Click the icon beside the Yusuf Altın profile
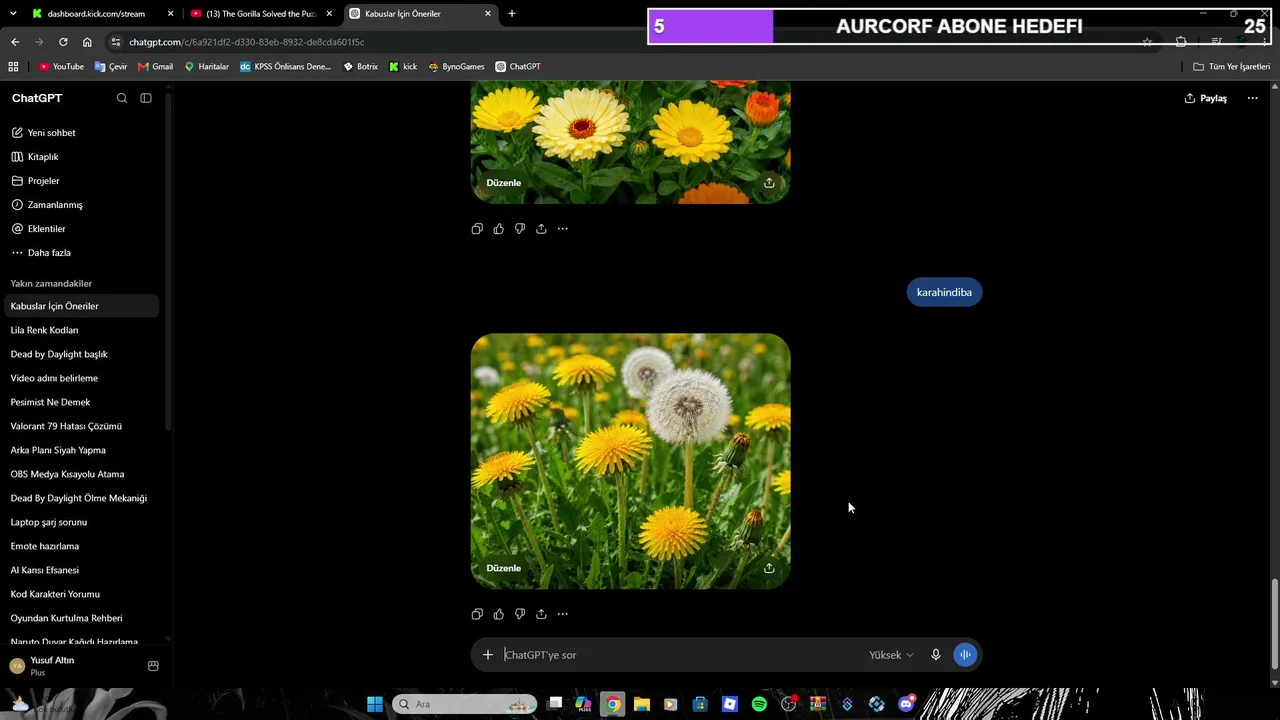The height and width of the screenshot is (720, 1280). (153, 666)
